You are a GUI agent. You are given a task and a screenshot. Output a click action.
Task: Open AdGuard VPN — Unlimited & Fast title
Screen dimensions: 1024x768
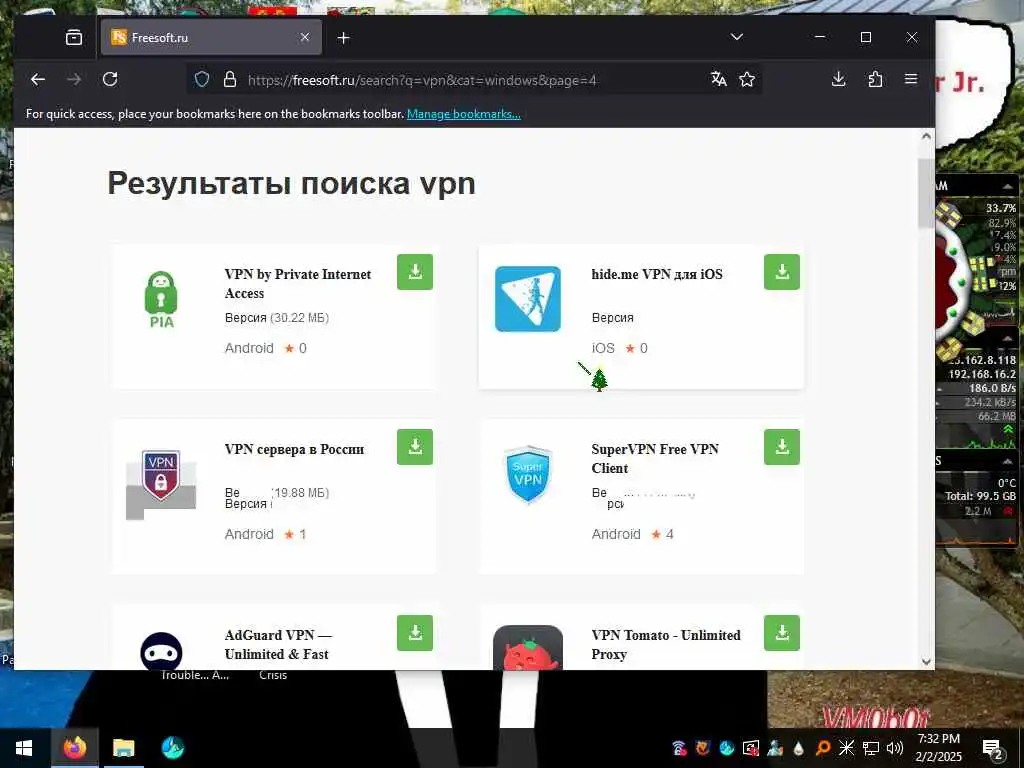[278, 645]
